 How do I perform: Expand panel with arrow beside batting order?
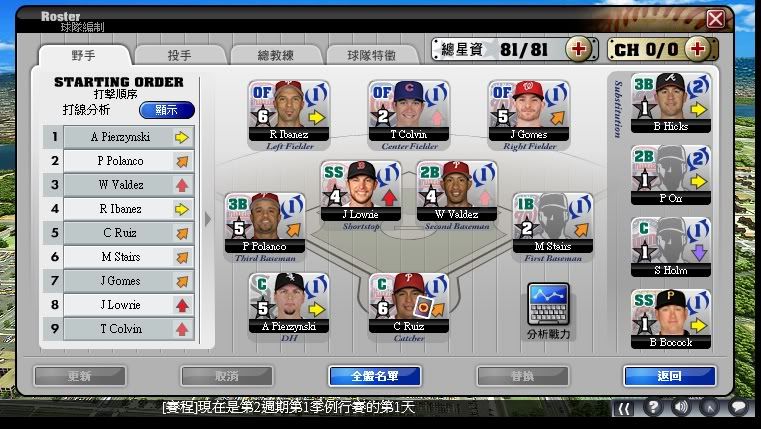[208, 219]
